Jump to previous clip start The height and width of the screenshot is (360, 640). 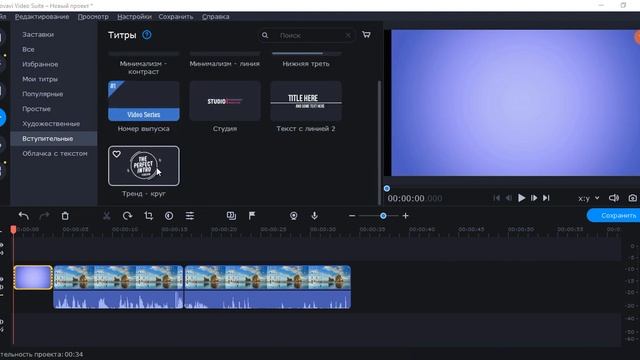[497, 198]
